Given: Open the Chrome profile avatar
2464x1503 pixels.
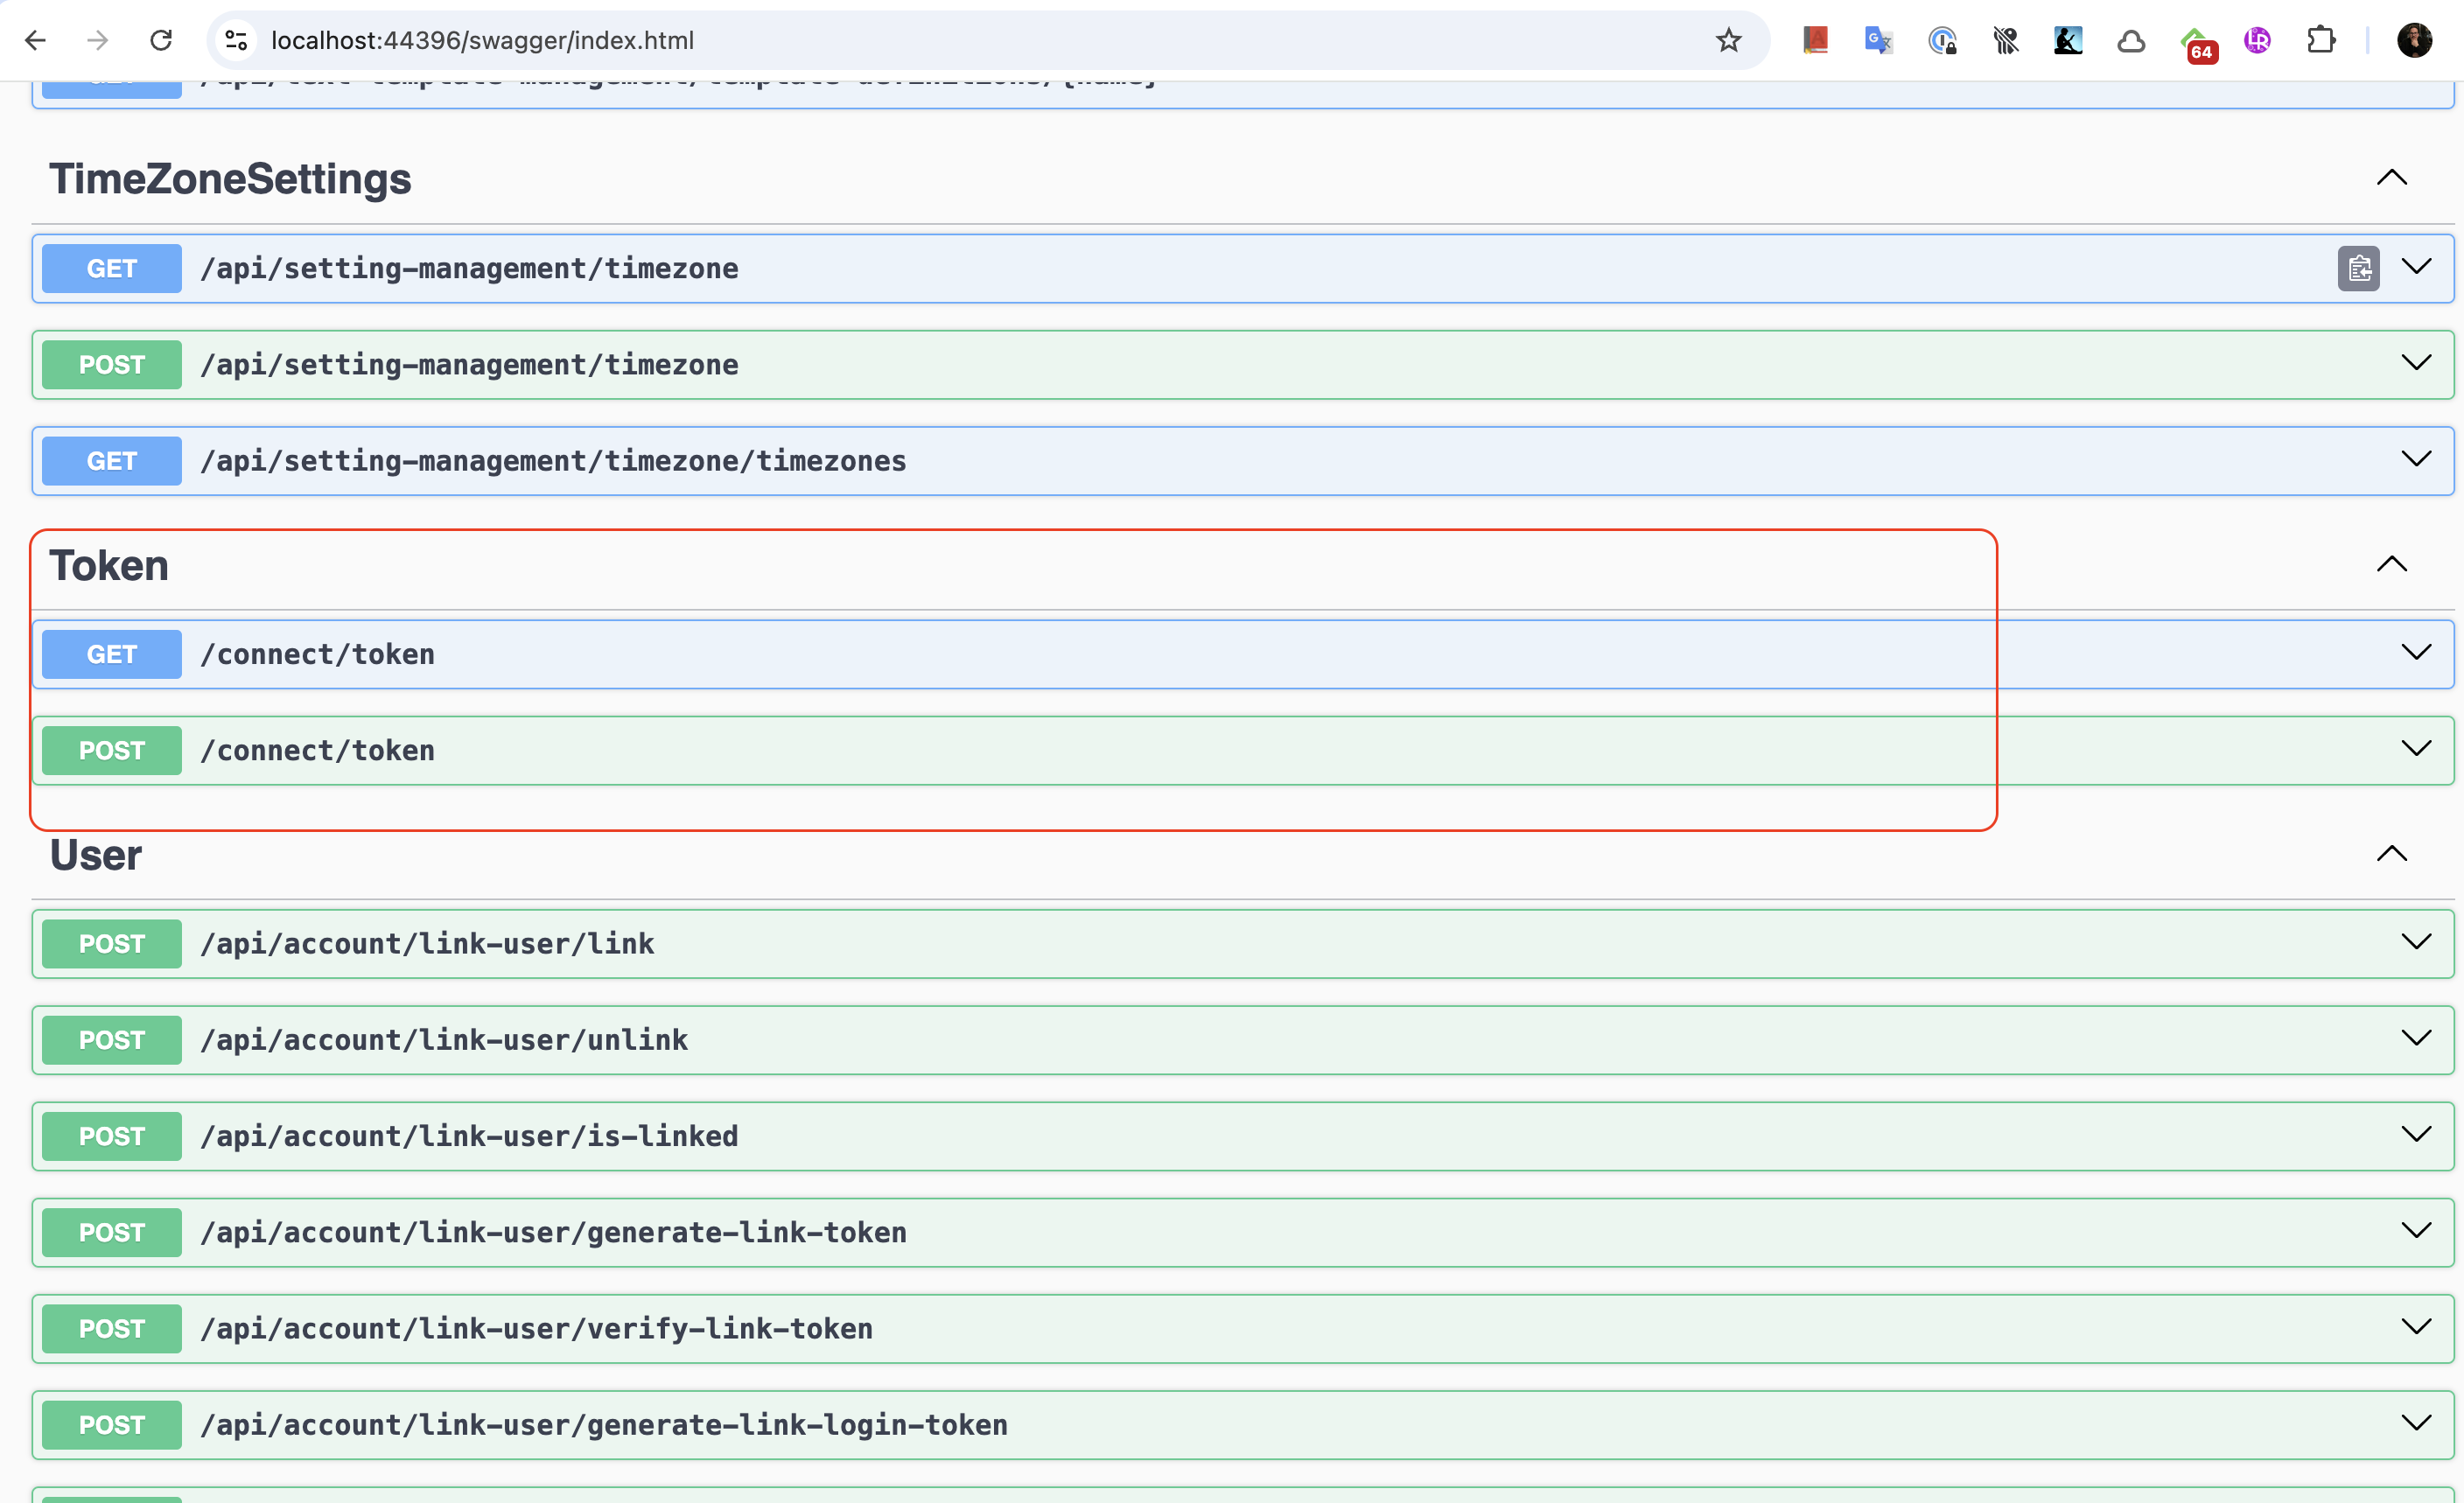Looking at the screenshot, I should [2414, 40].
